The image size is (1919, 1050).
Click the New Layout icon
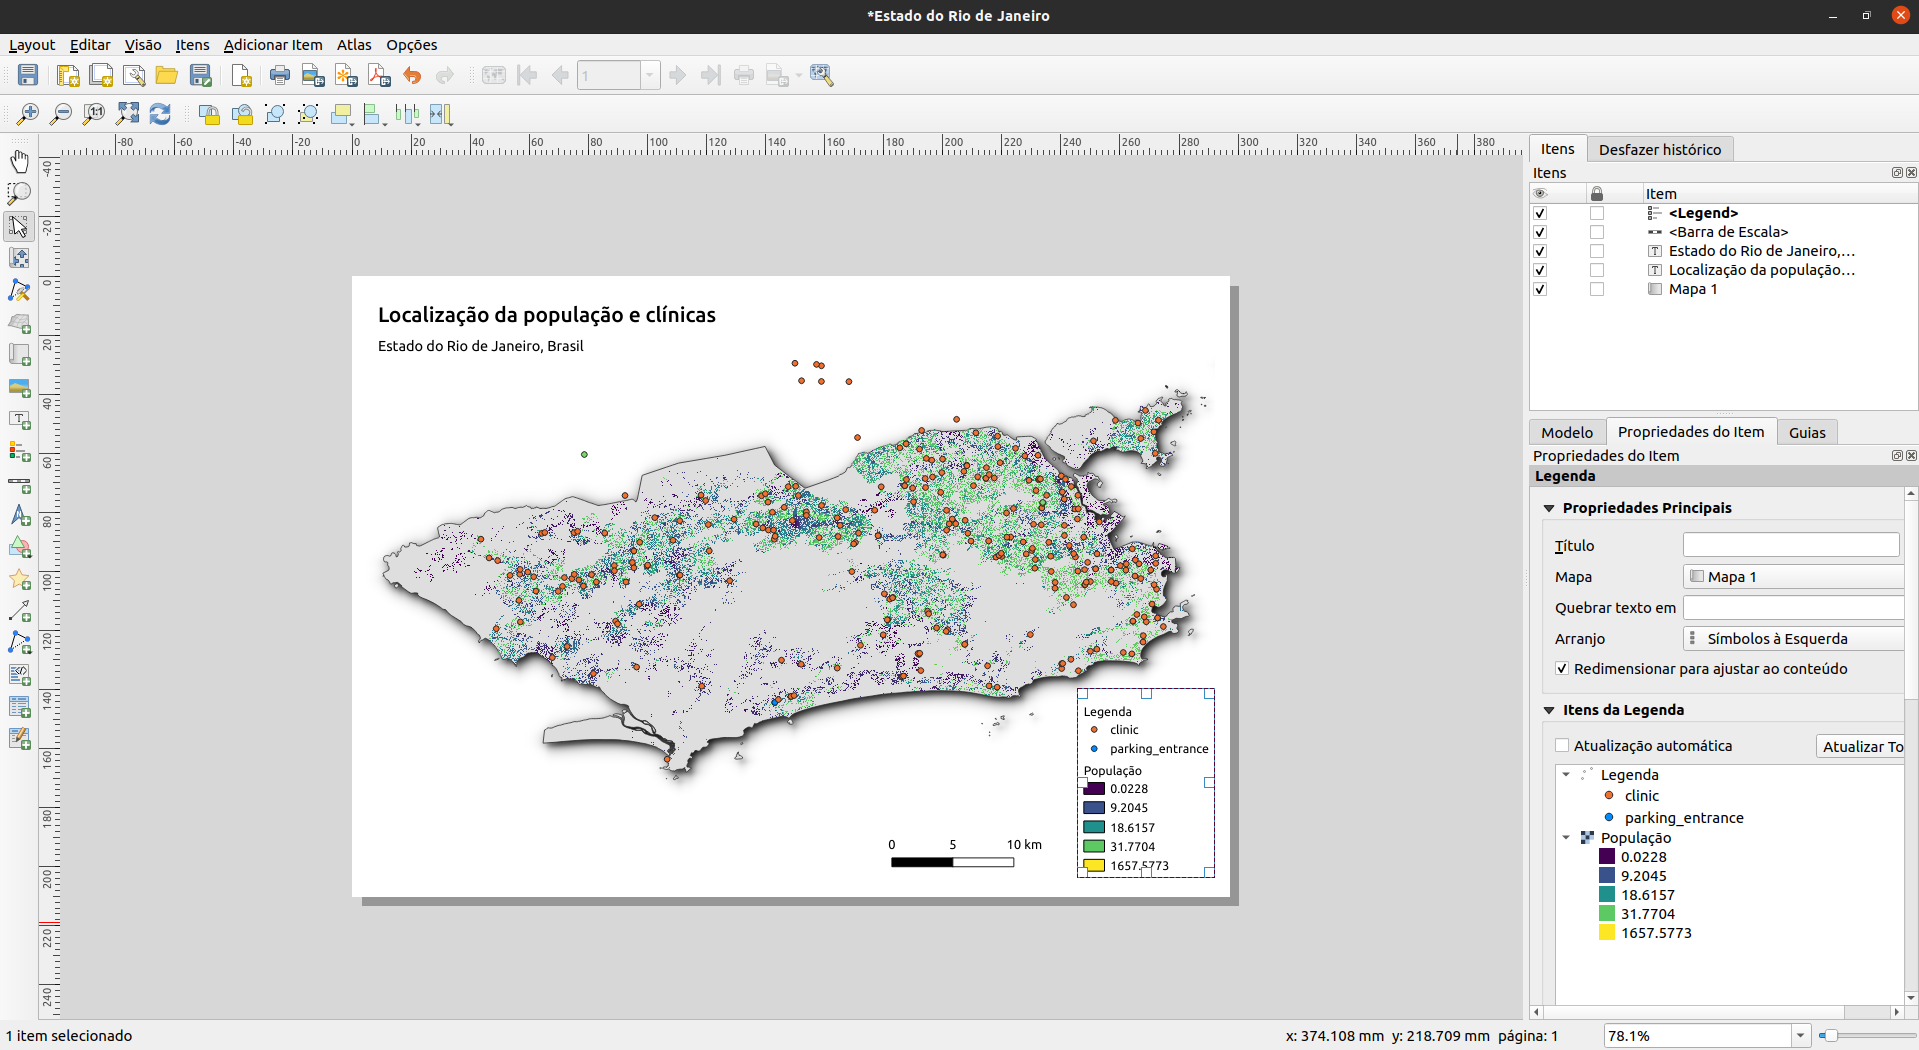pyautogui.click(x=68, y=75)
